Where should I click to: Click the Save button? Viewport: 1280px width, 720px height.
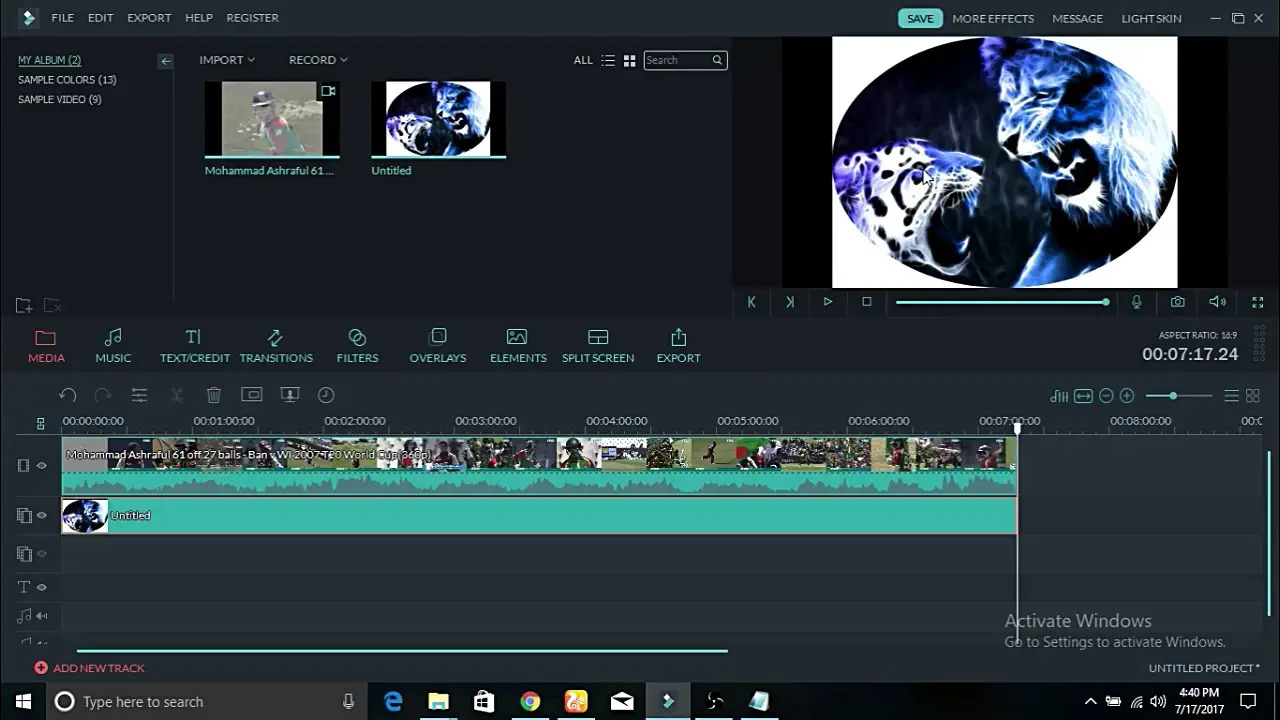coord(920,18)
